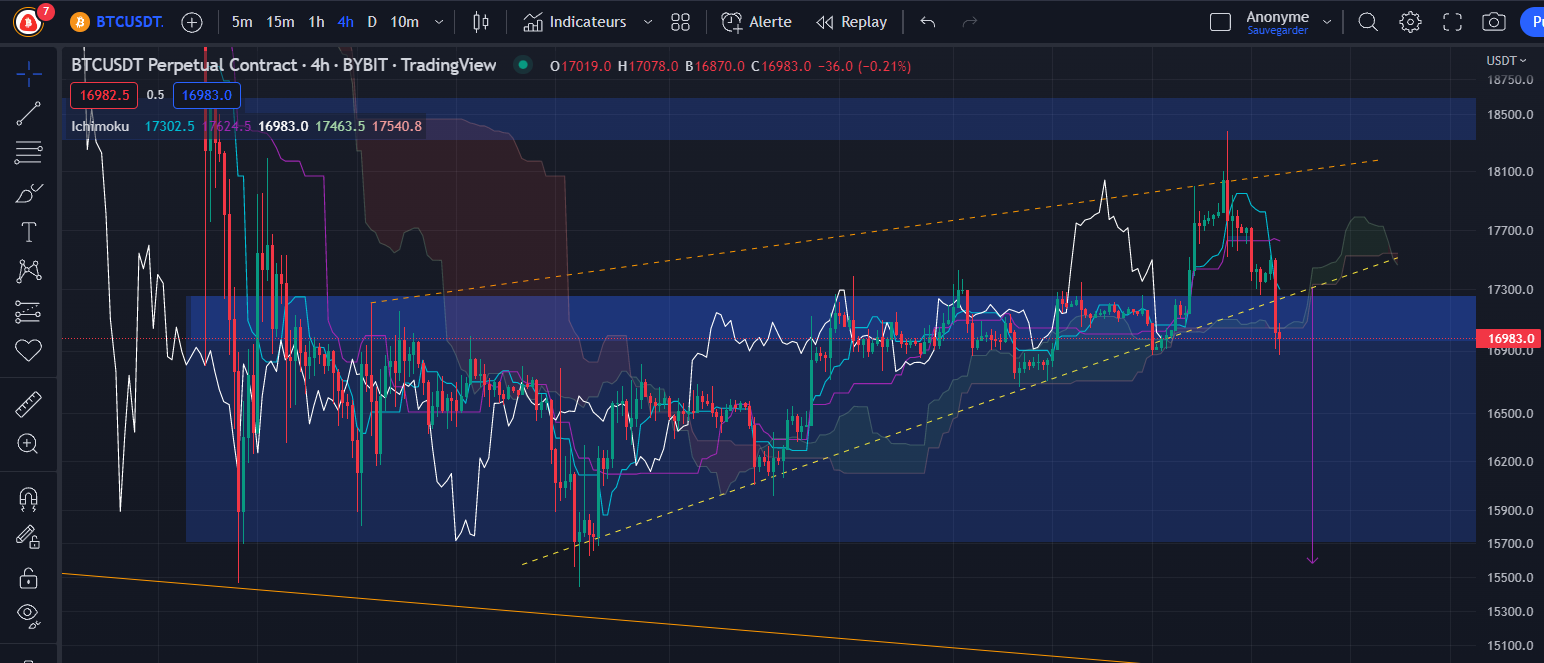
Task: Click the blue Buy price button 16983.0
Action: [x=207, y=95]
